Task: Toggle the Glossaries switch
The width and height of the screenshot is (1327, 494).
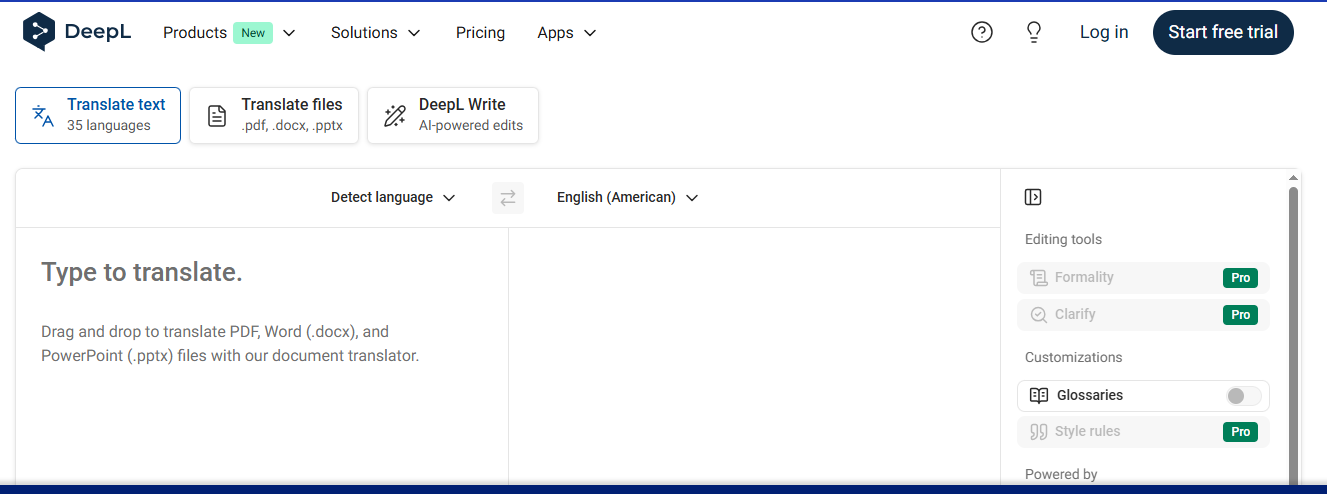Action: coord(1243,396)
